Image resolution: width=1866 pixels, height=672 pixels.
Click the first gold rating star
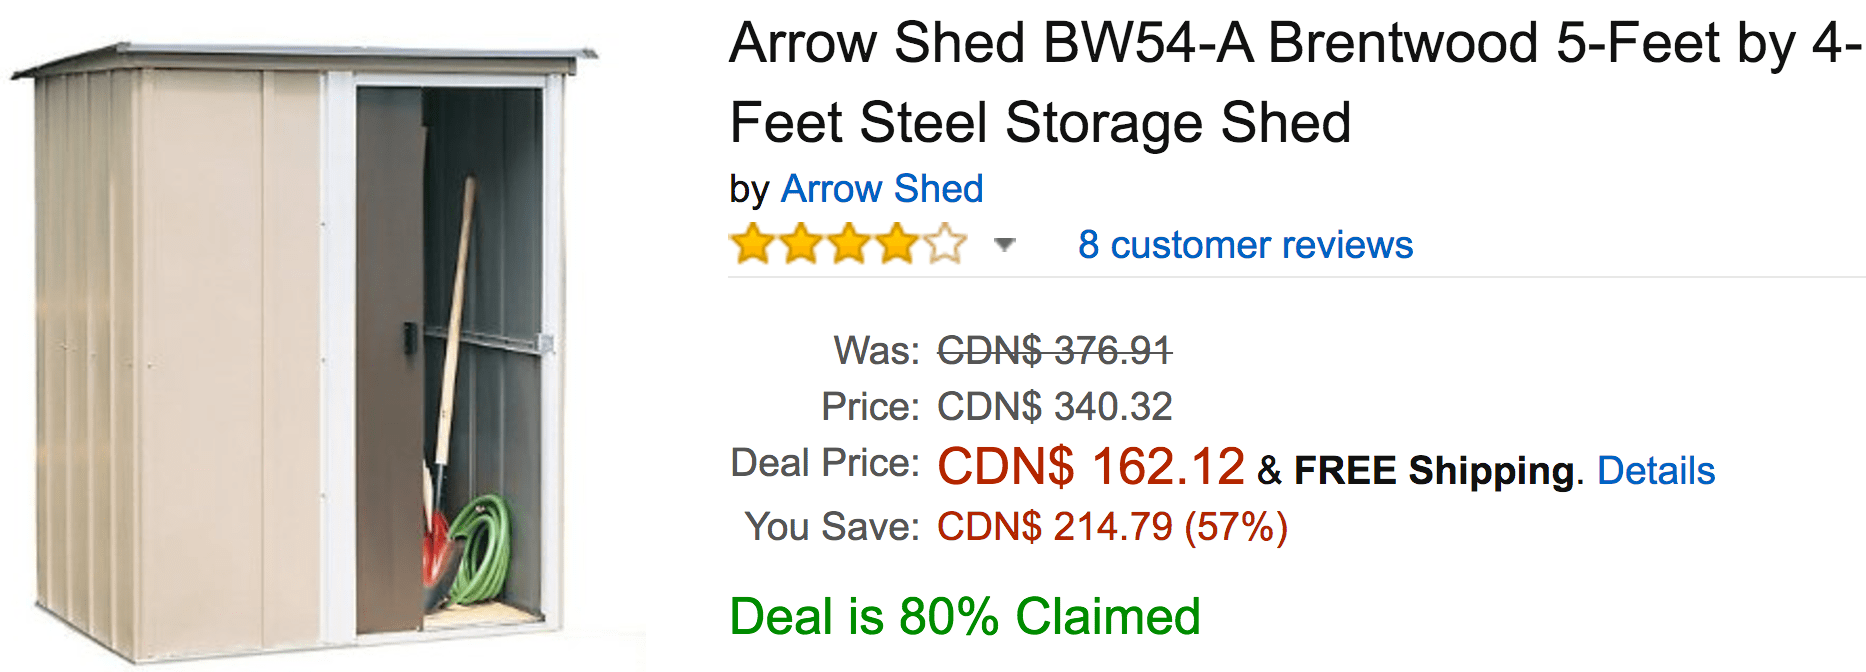[x=752, y=244]
